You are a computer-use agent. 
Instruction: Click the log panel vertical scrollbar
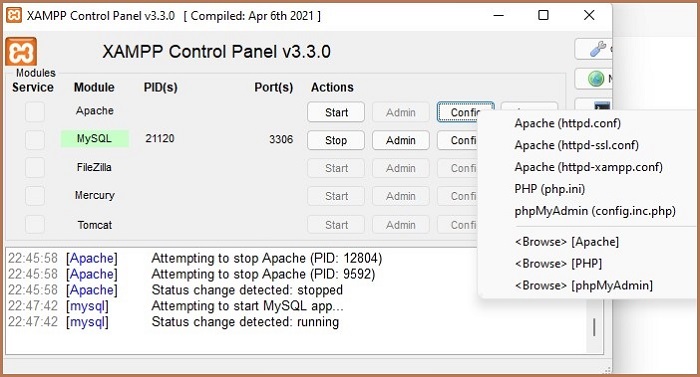pyautogui.click(x=594, y=327)
